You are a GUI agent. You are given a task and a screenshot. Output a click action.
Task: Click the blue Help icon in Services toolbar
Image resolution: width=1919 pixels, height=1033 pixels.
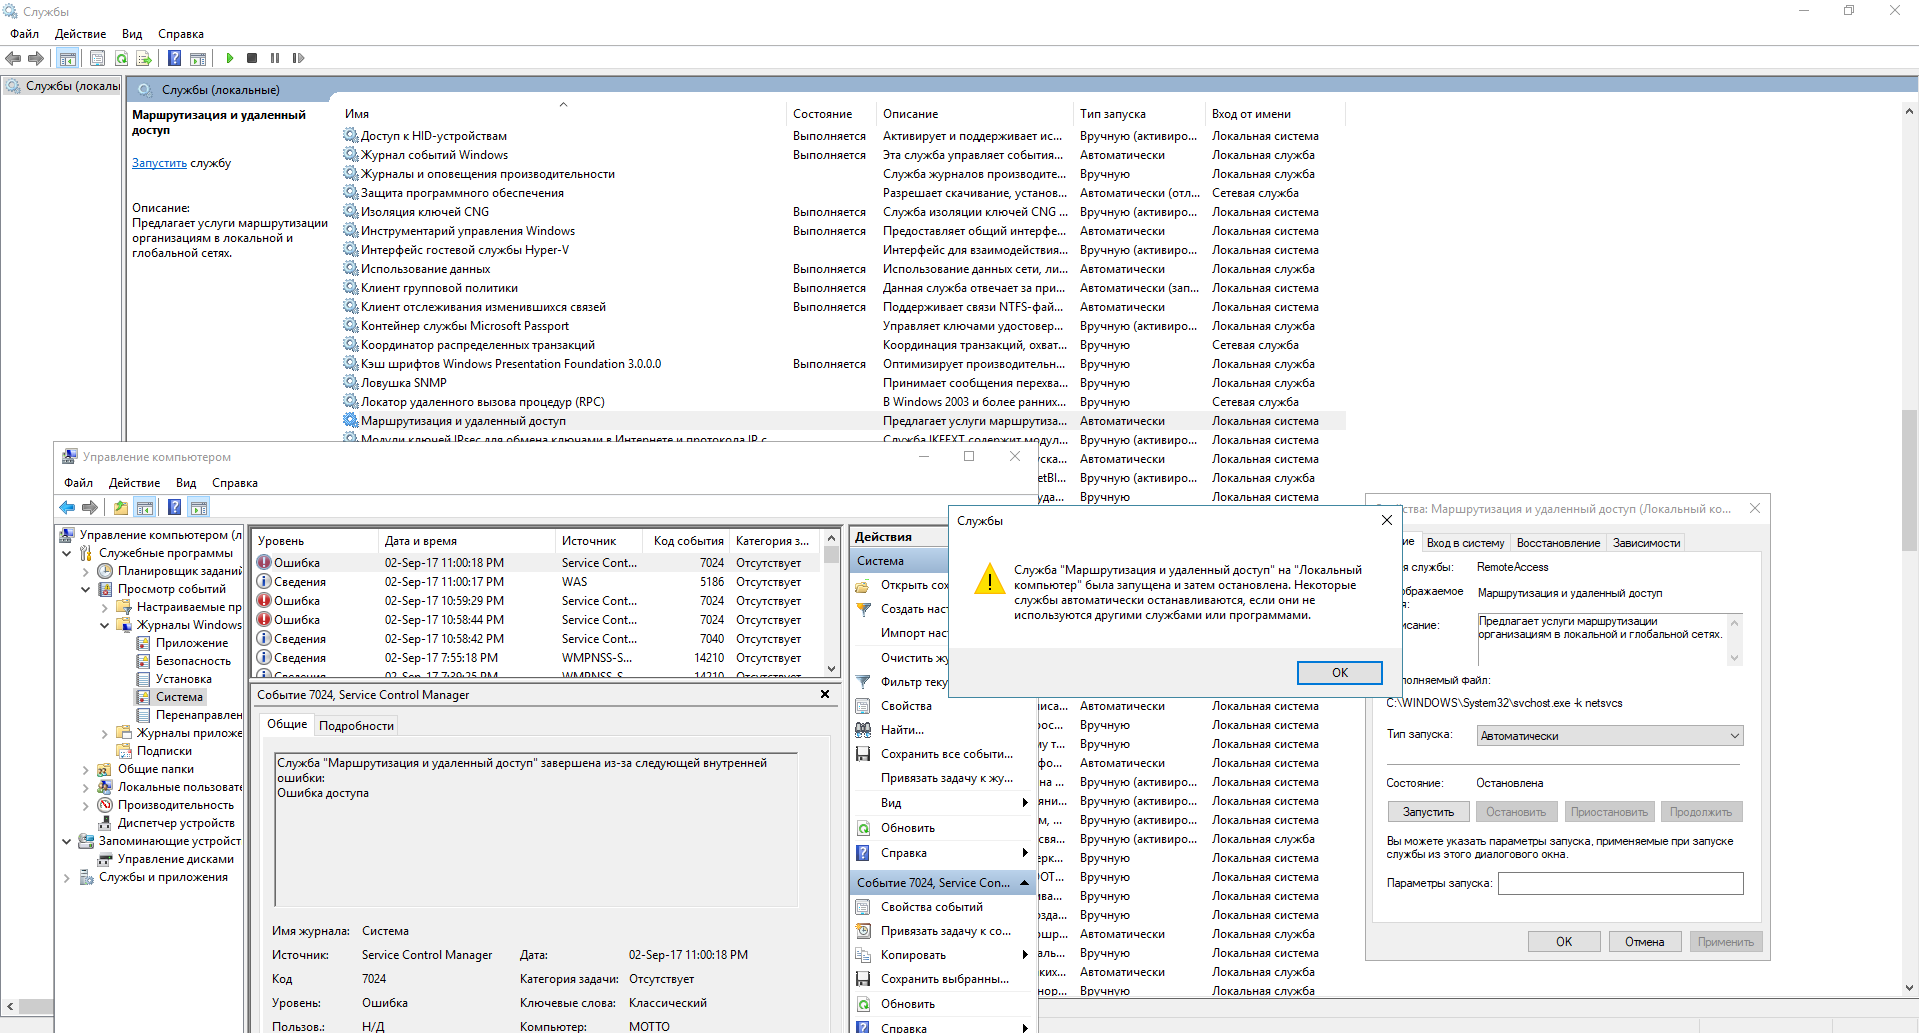(174, 58)
